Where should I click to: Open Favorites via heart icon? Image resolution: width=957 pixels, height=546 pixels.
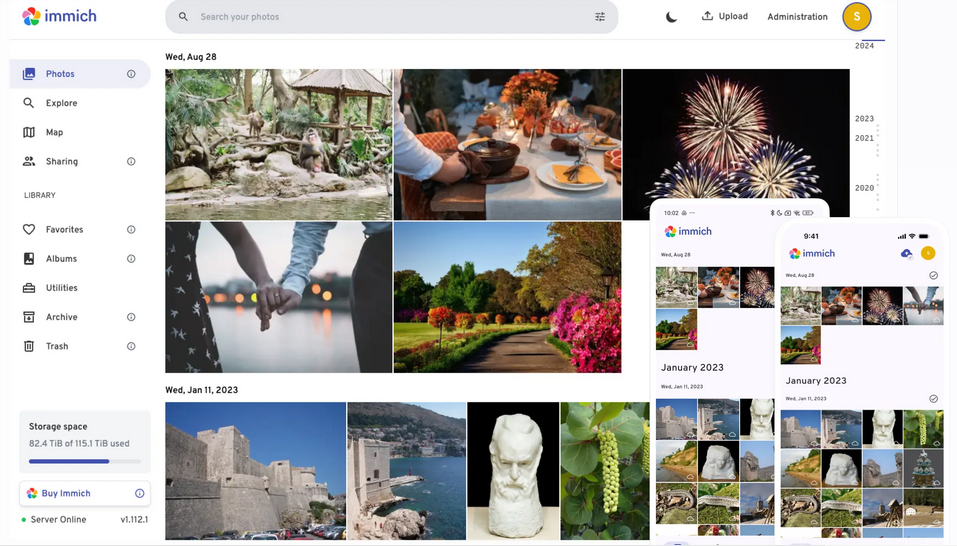coord(29,230)
